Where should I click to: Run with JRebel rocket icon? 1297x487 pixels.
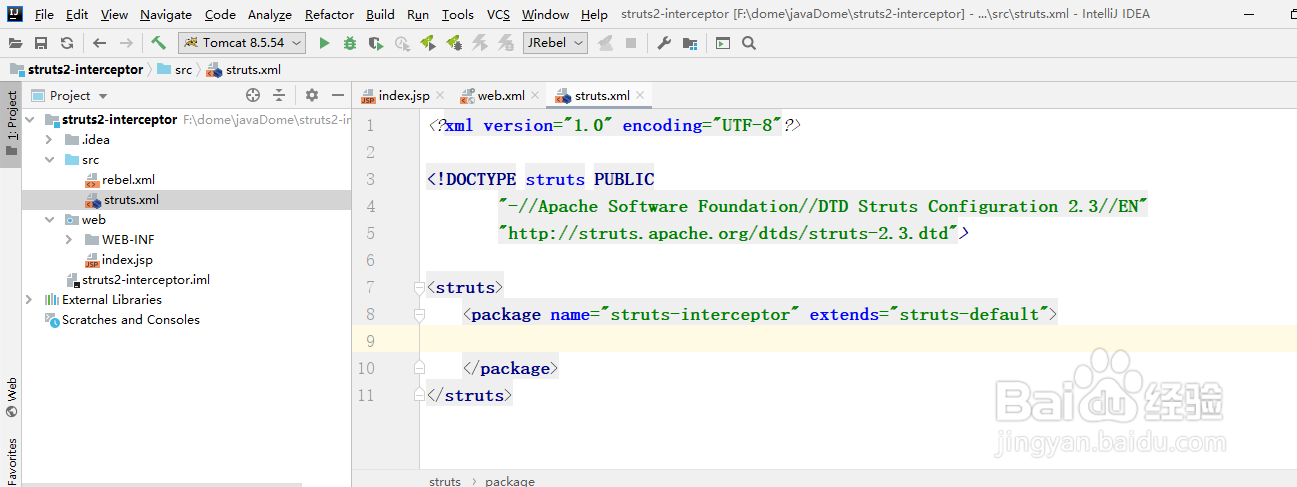(x=428, y=43)
